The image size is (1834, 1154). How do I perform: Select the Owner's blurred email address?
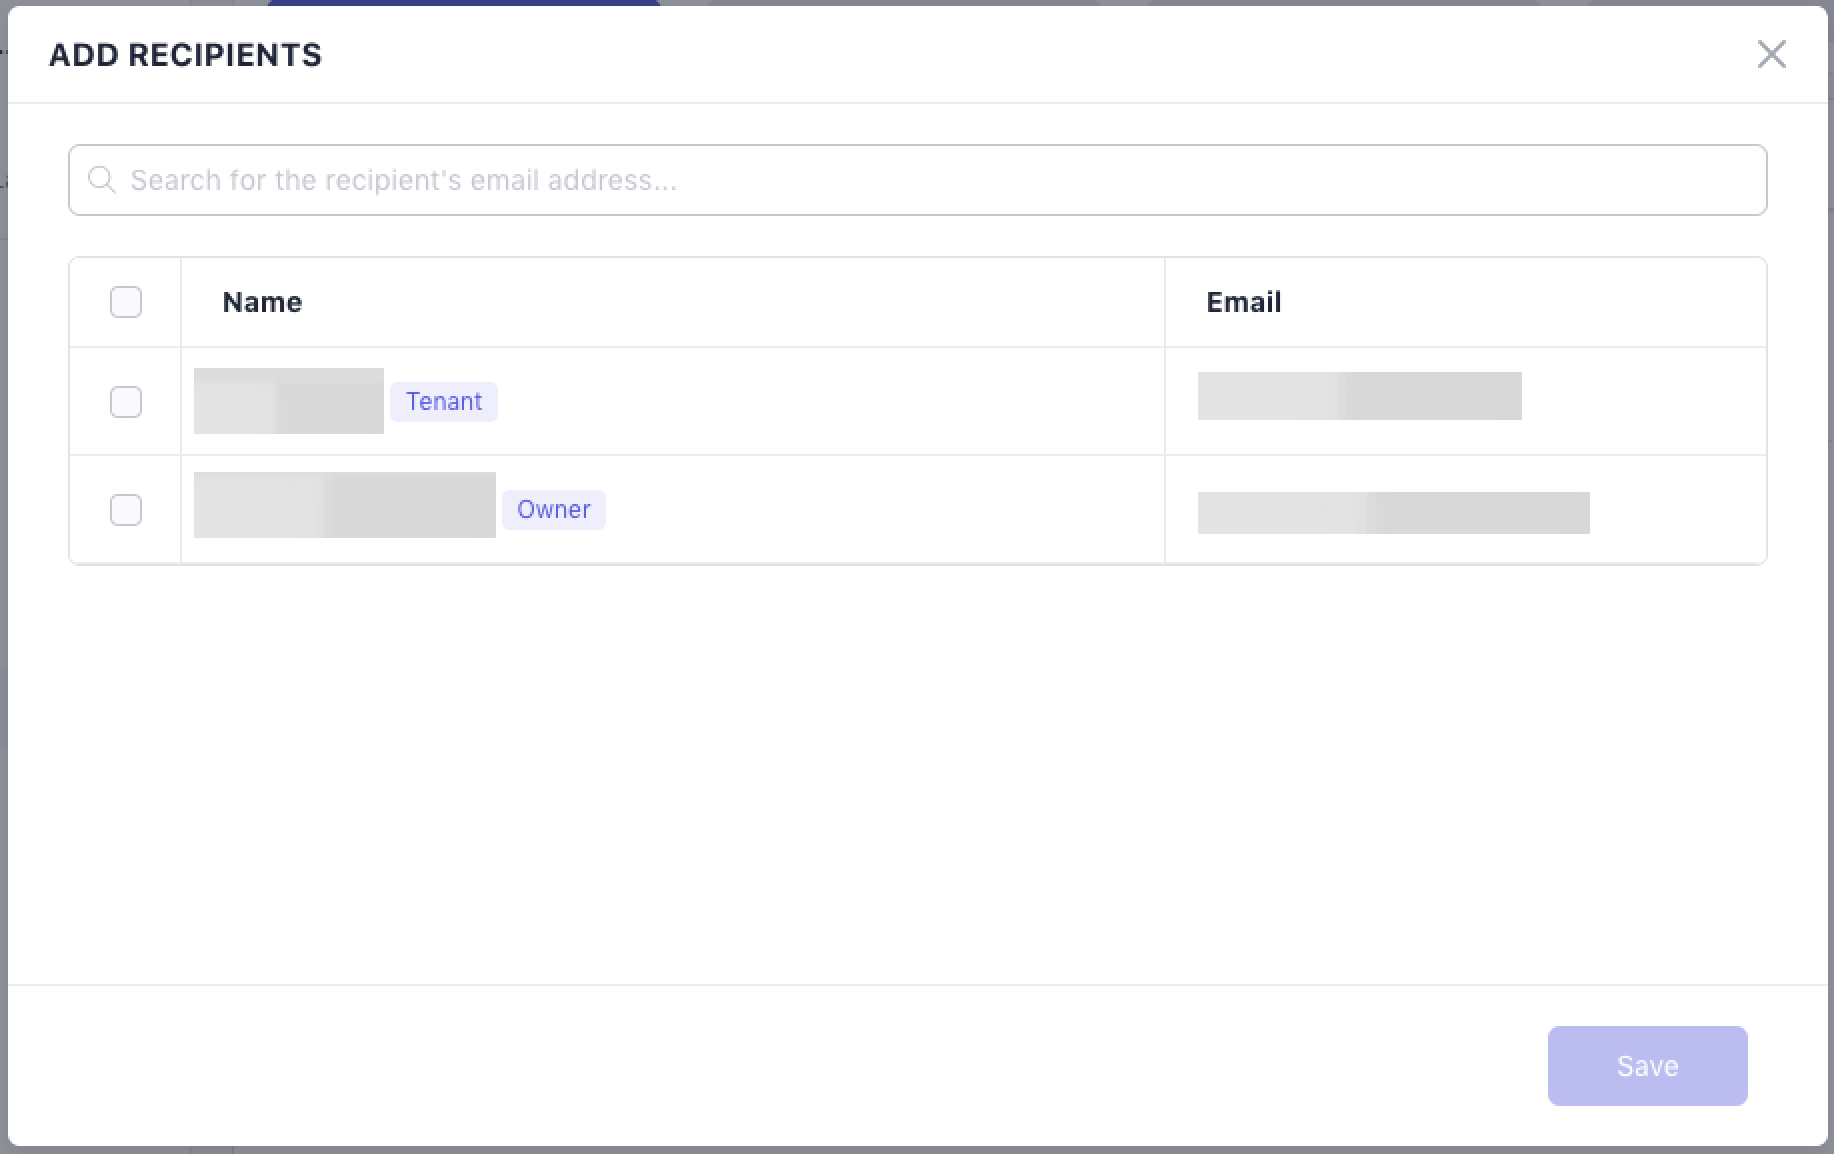click(x=1393, y=513)
